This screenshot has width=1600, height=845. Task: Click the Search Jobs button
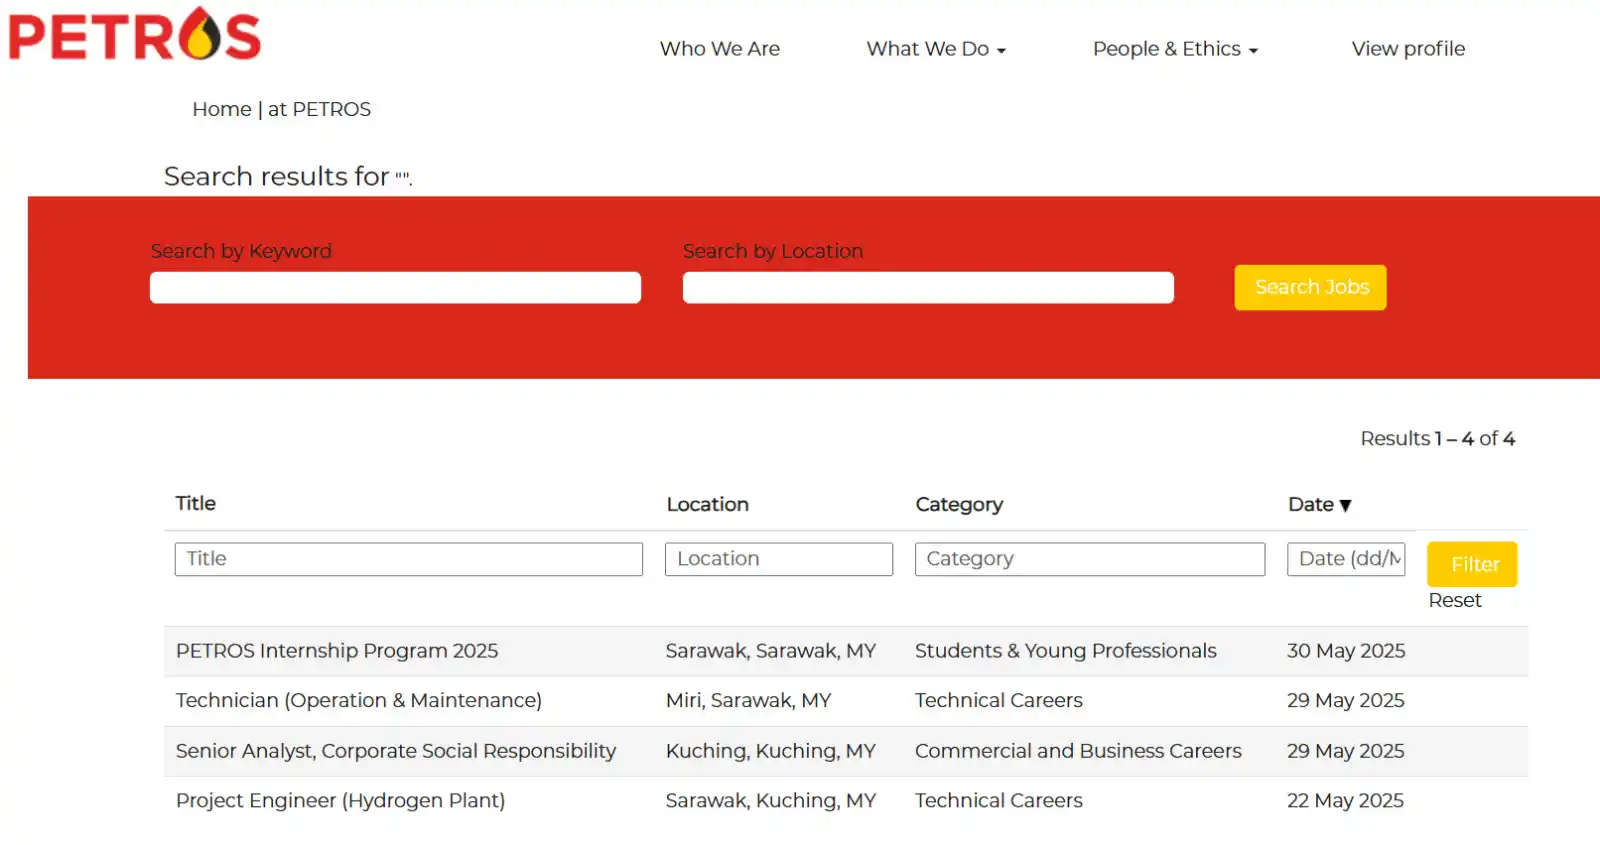(x=1310, y=288)
